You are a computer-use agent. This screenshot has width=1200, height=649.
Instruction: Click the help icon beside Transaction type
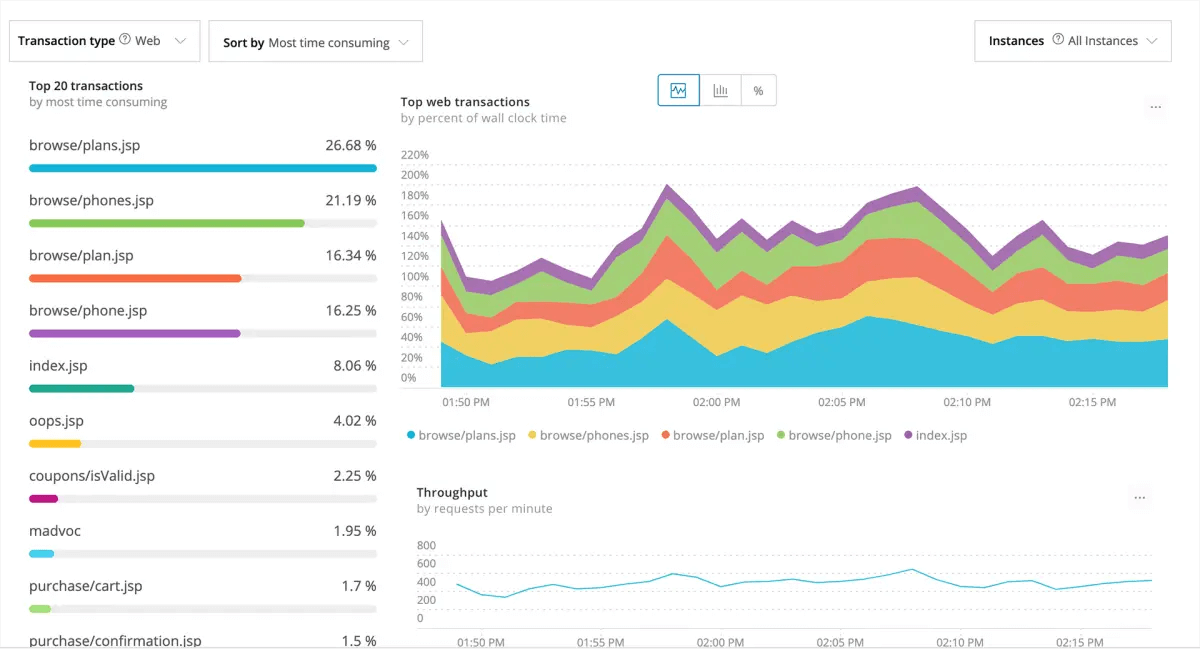[x=127, y=41]
